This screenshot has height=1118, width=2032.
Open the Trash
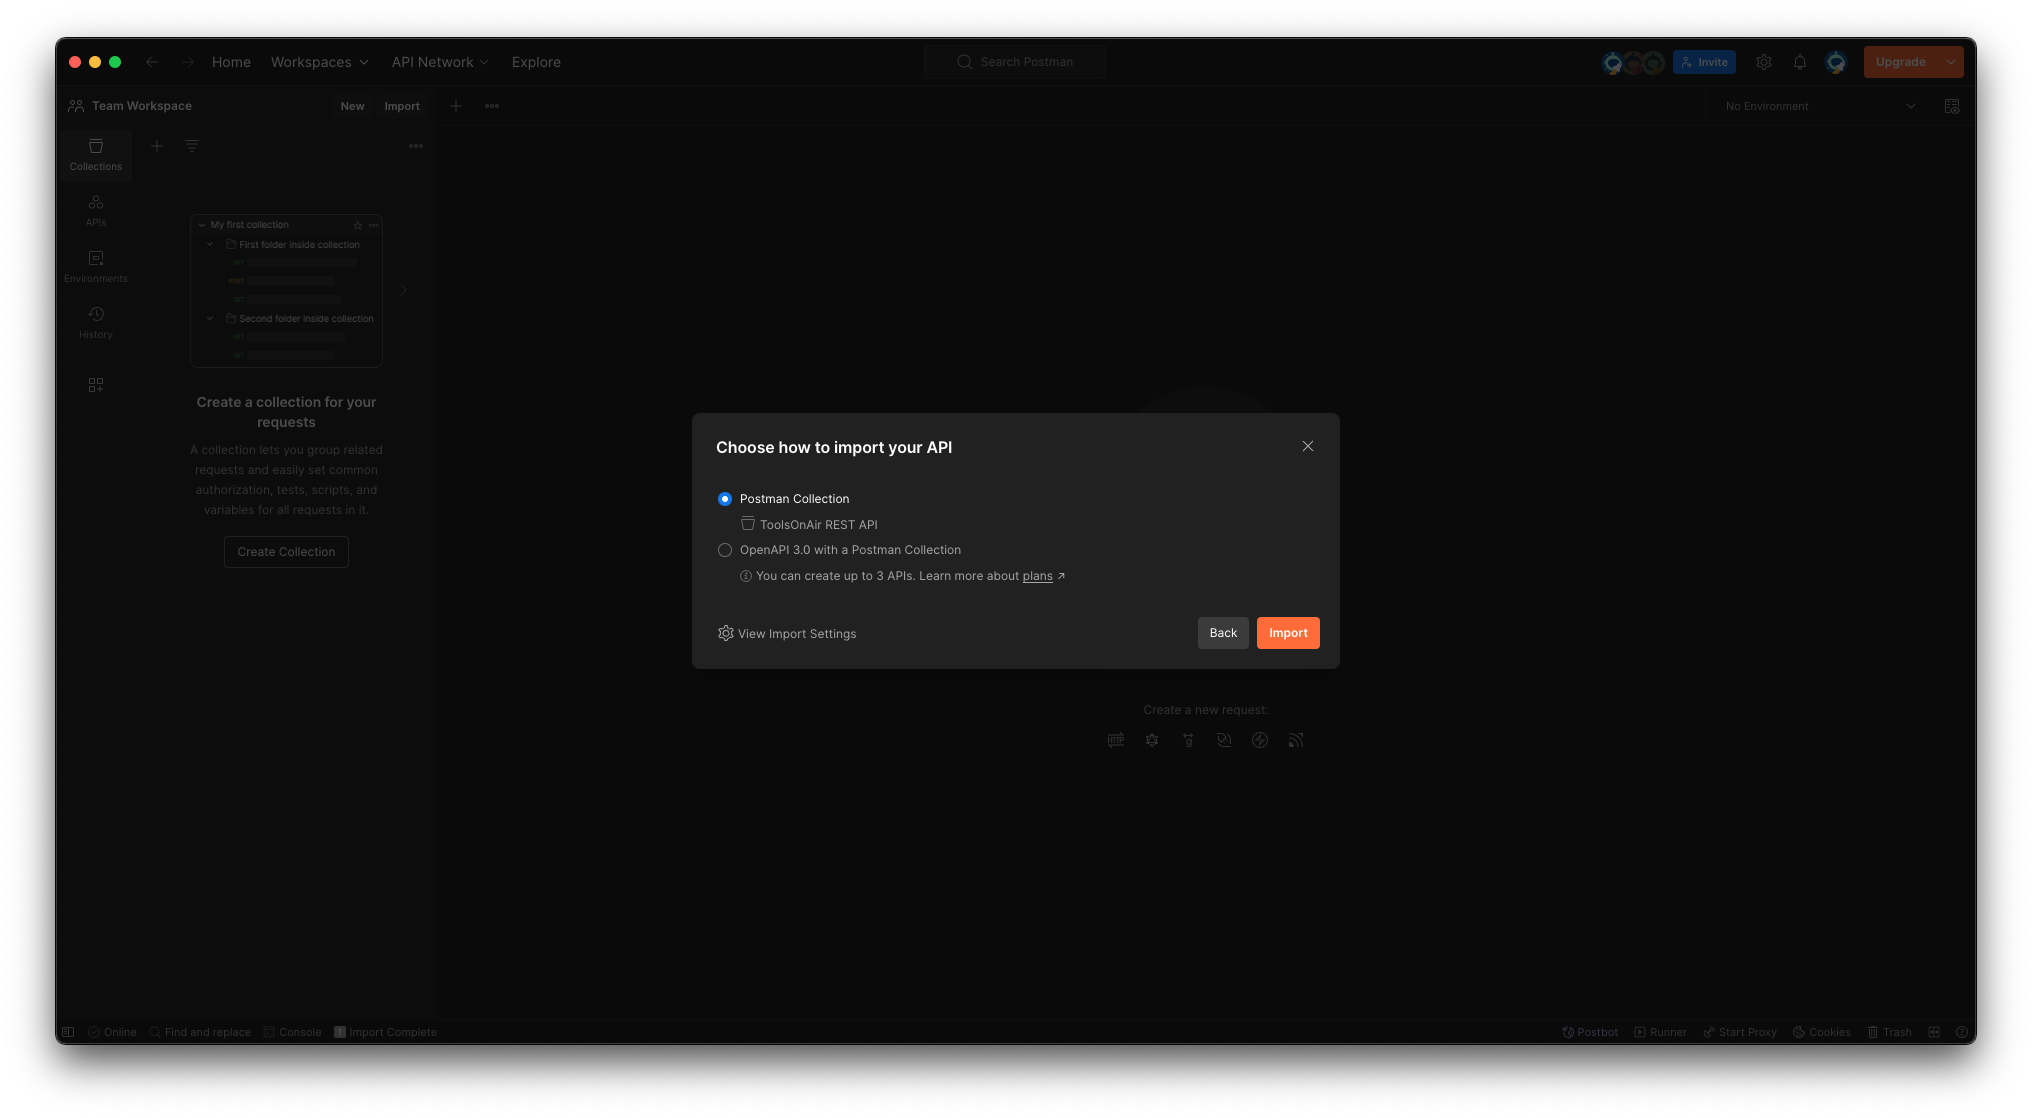click(1889, 1032)
